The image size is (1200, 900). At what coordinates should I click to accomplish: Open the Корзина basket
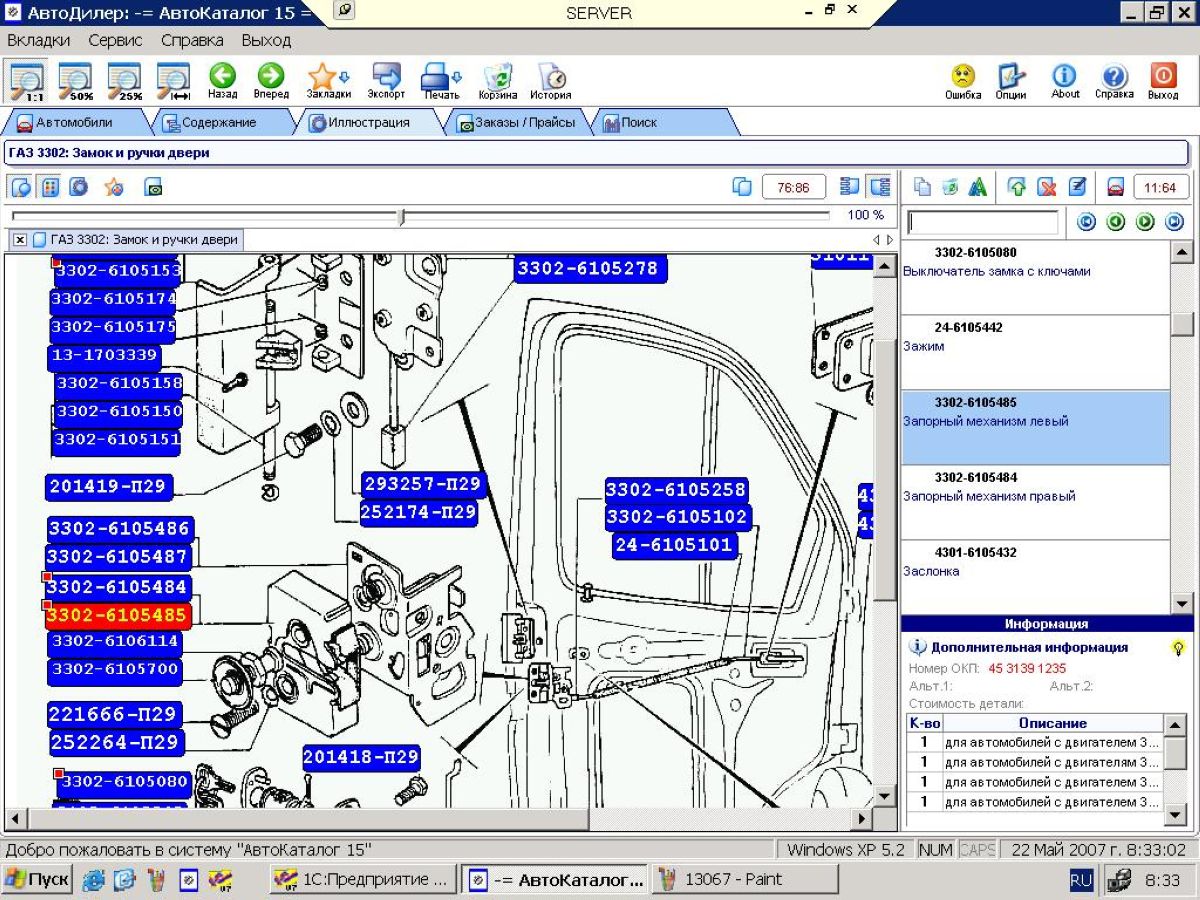[x=498, y=81]
